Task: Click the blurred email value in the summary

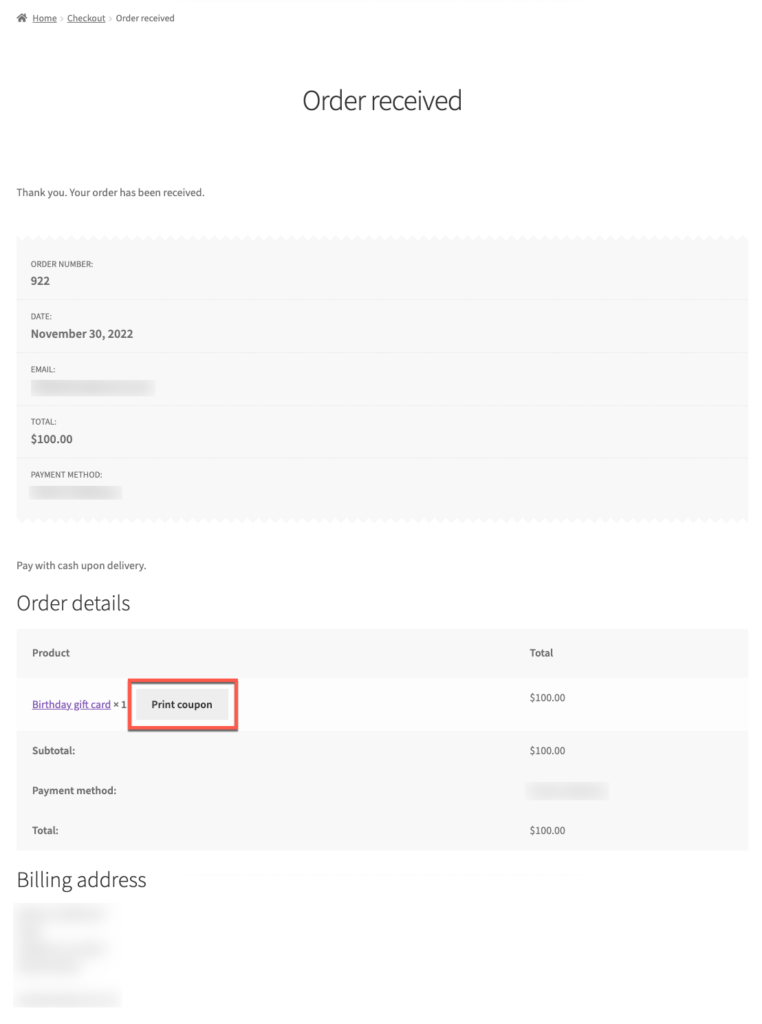Action: pos(92,387)
